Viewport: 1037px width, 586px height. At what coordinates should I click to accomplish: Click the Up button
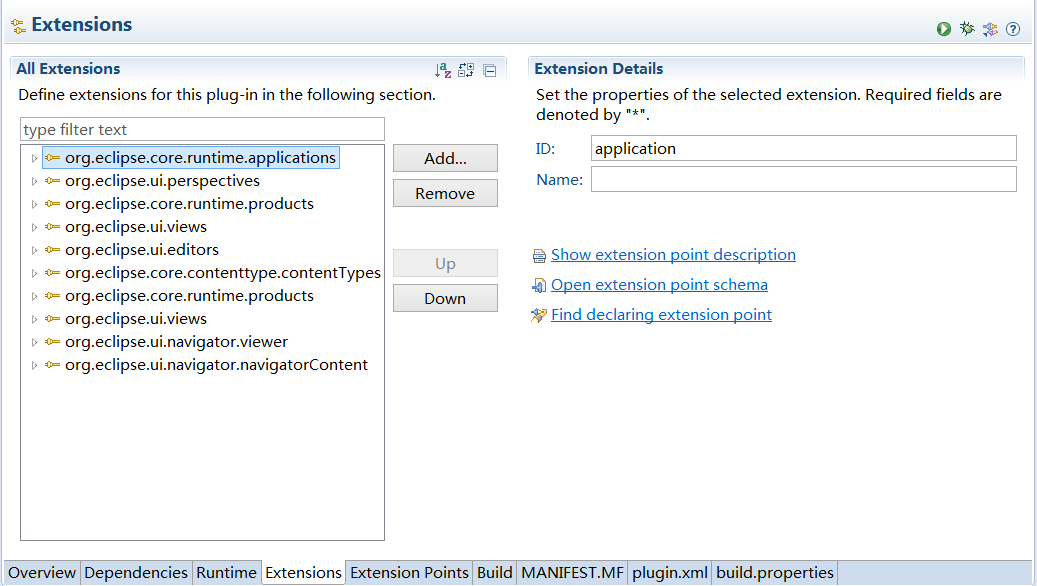tap(445, 263)
